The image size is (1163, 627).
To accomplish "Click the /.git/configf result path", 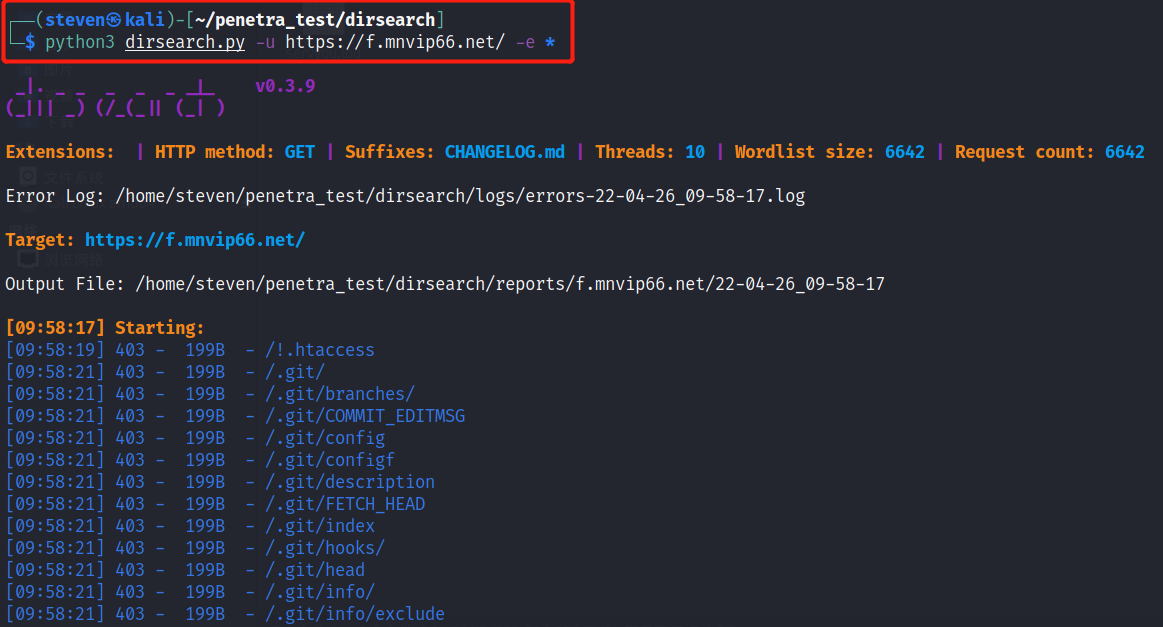I will 330,460.
